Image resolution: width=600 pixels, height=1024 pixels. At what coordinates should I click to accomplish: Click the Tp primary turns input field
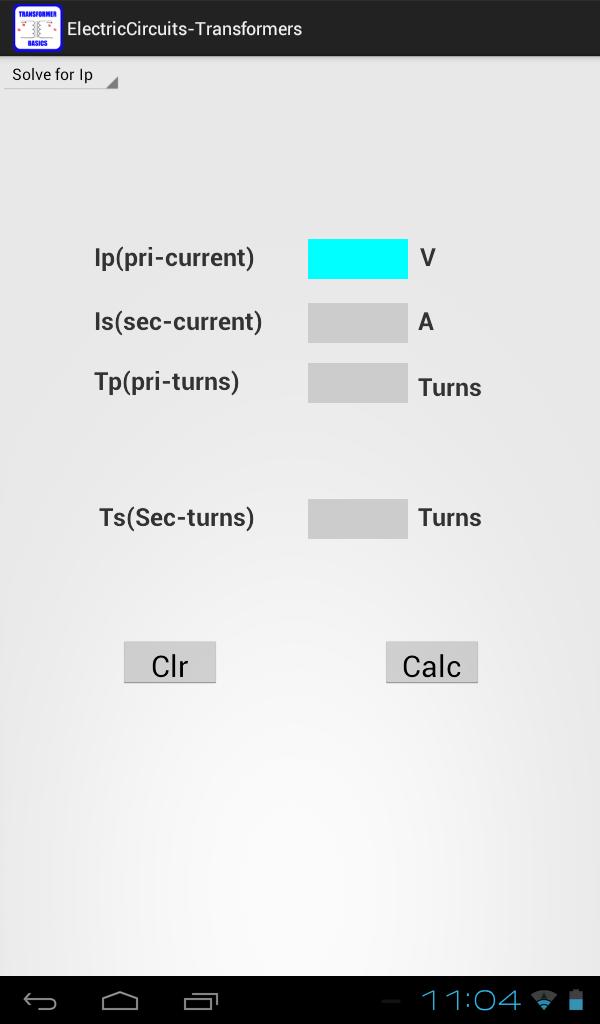coord(357,382)
